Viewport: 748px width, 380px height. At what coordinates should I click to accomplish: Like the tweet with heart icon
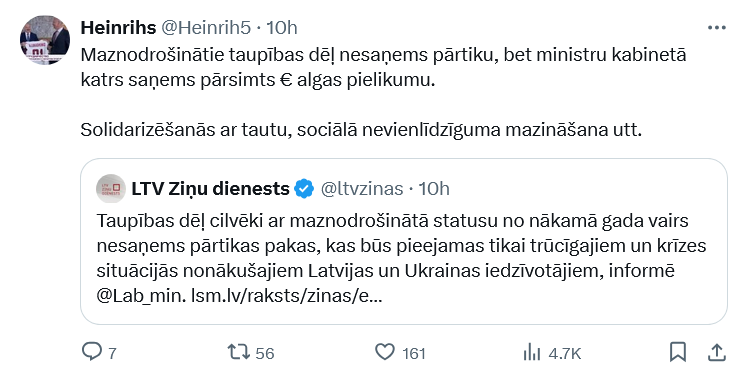tap(384, 352)
